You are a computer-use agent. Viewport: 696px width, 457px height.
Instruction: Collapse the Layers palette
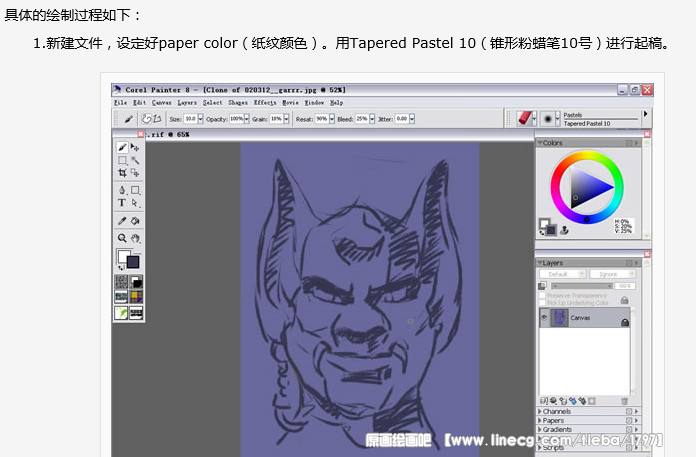[540, 263]
